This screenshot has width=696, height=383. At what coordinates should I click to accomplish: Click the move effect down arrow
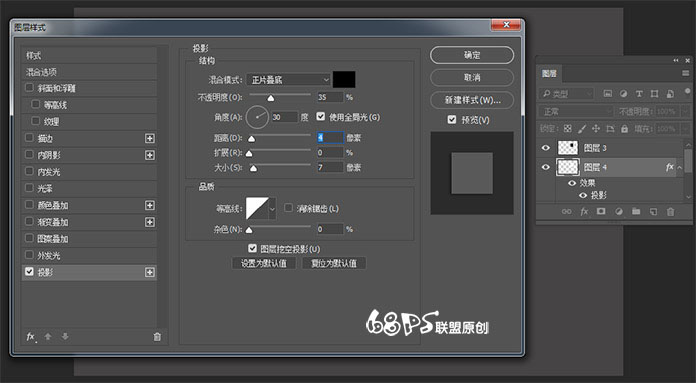pos(65,337)
